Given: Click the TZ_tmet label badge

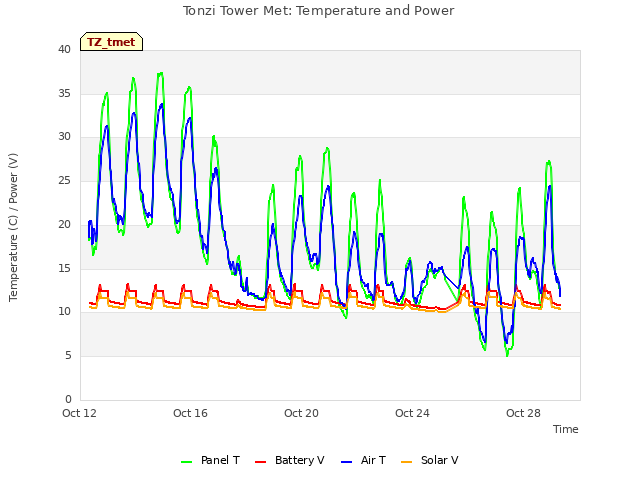Looking at the screenshot, I should (111, 42).
